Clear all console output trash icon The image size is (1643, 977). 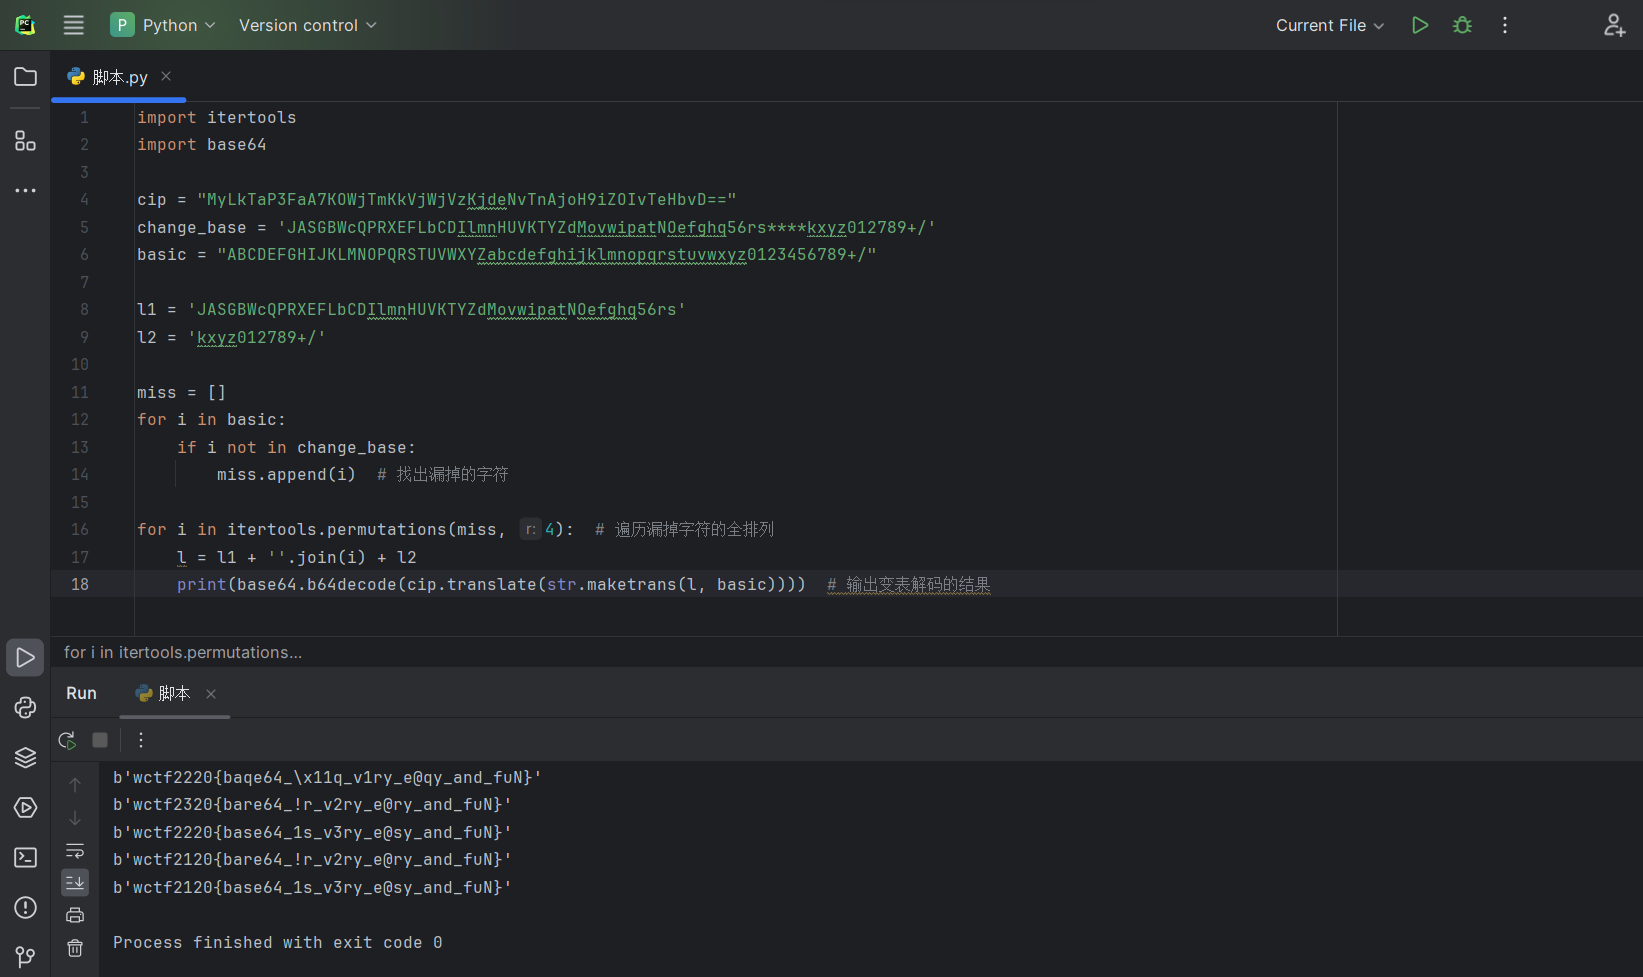tap(75, 948)
